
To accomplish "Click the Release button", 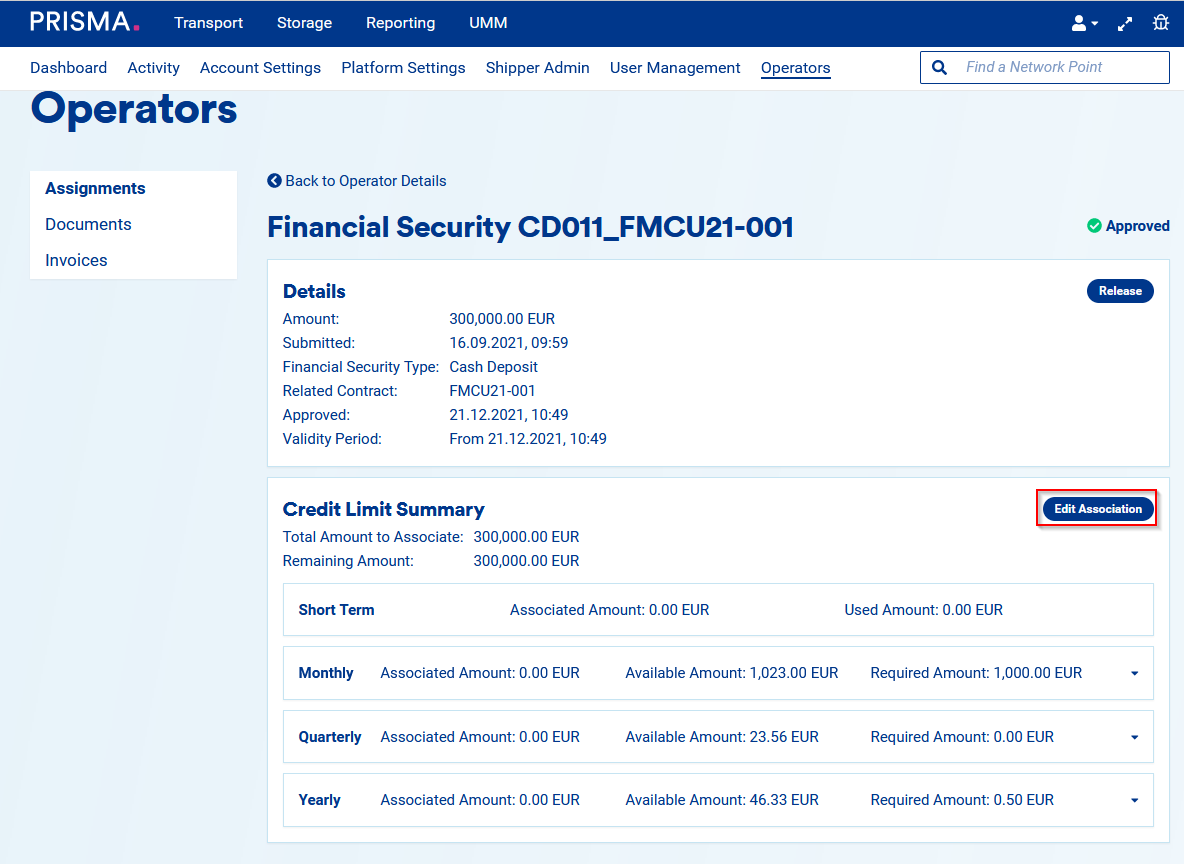I will click(1120, 291).
